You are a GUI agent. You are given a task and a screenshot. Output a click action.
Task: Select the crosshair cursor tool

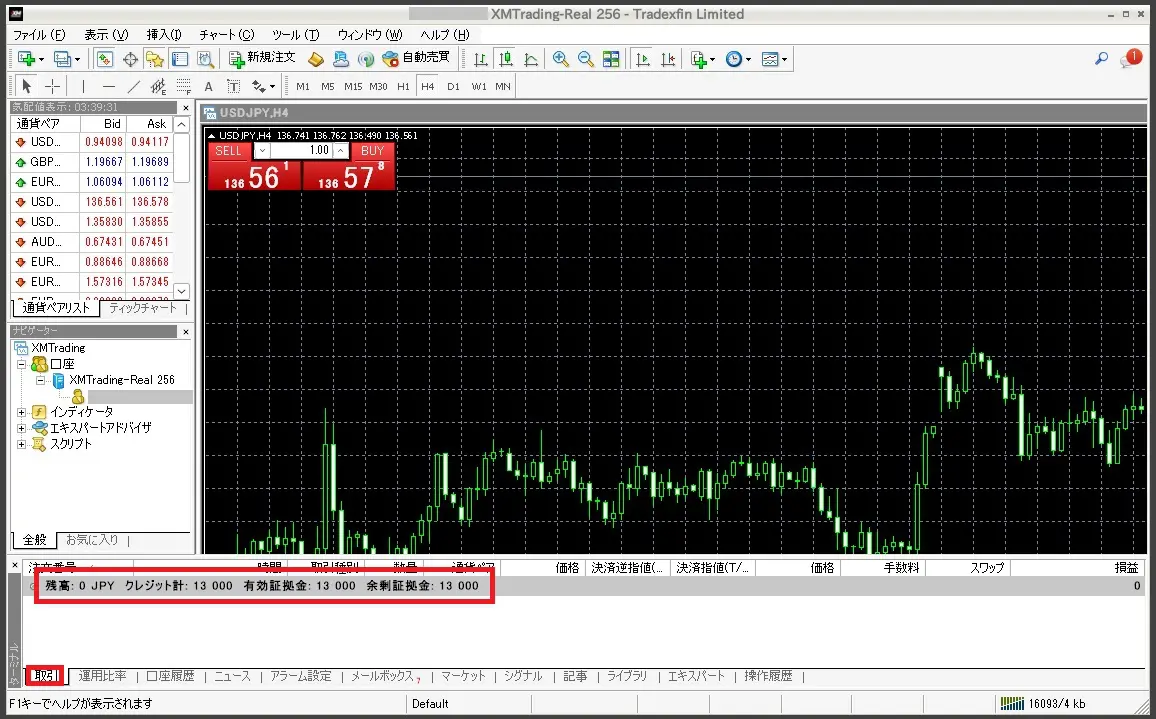click(53, 86)
